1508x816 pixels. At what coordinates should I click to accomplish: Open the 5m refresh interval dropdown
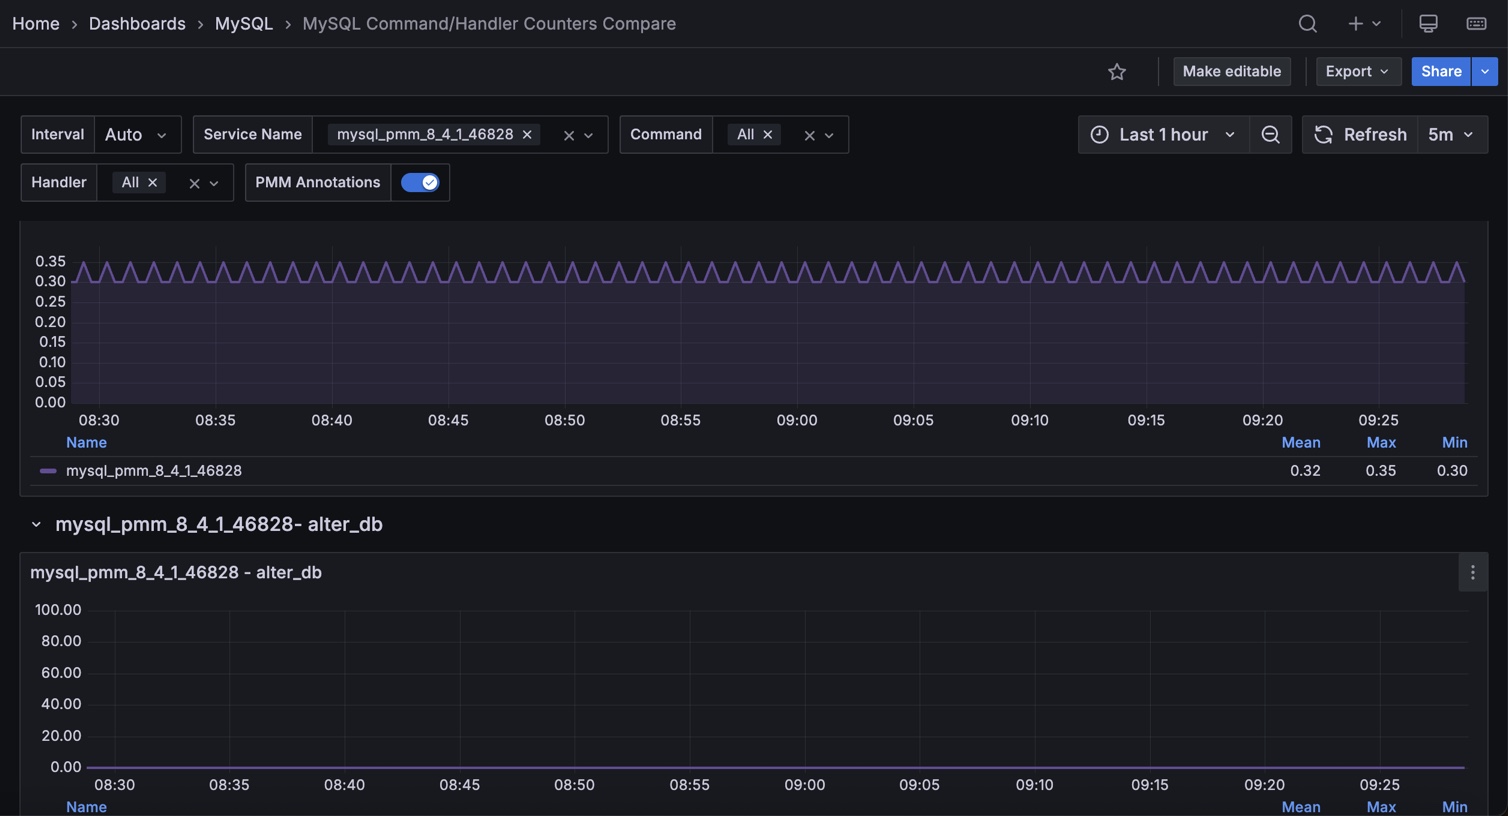pos(1451,134)
